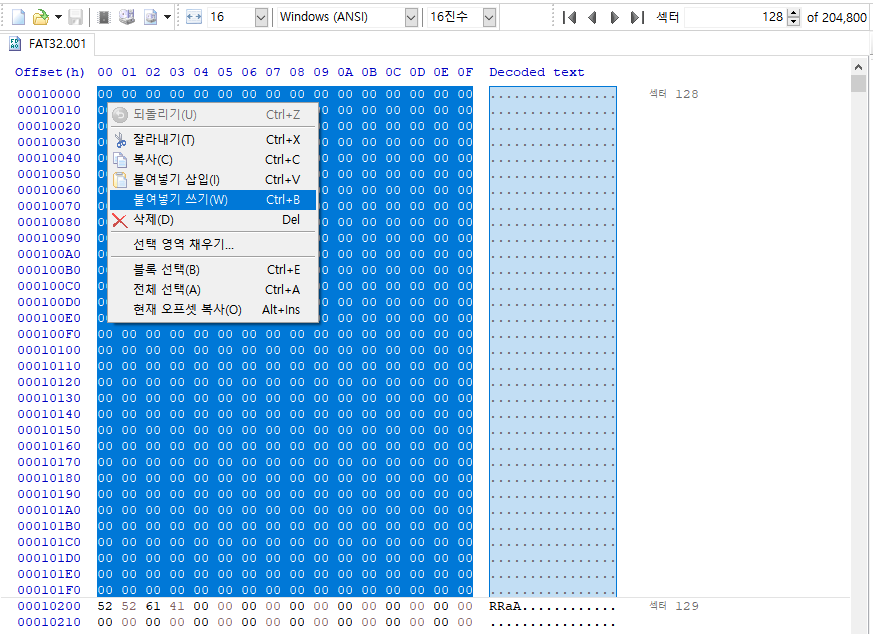The width and height of the screenshot is (873, 634).
Task: Choose 블록 선택(B) menu entry
Action: tap(212, 270)
